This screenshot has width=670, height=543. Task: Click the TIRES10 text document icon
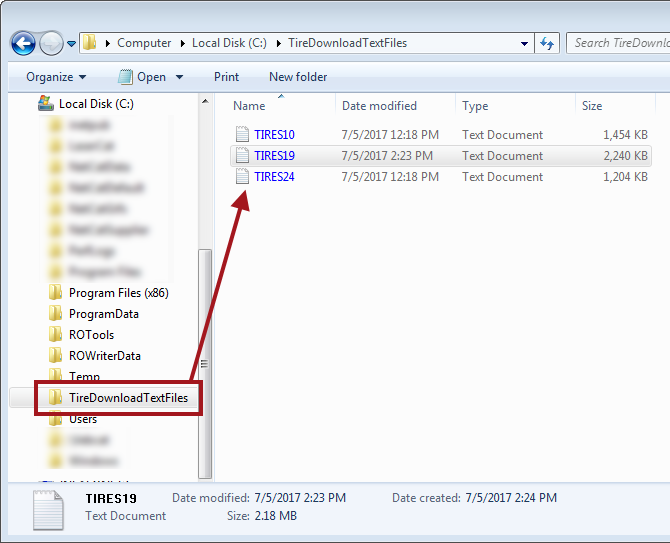242,134
